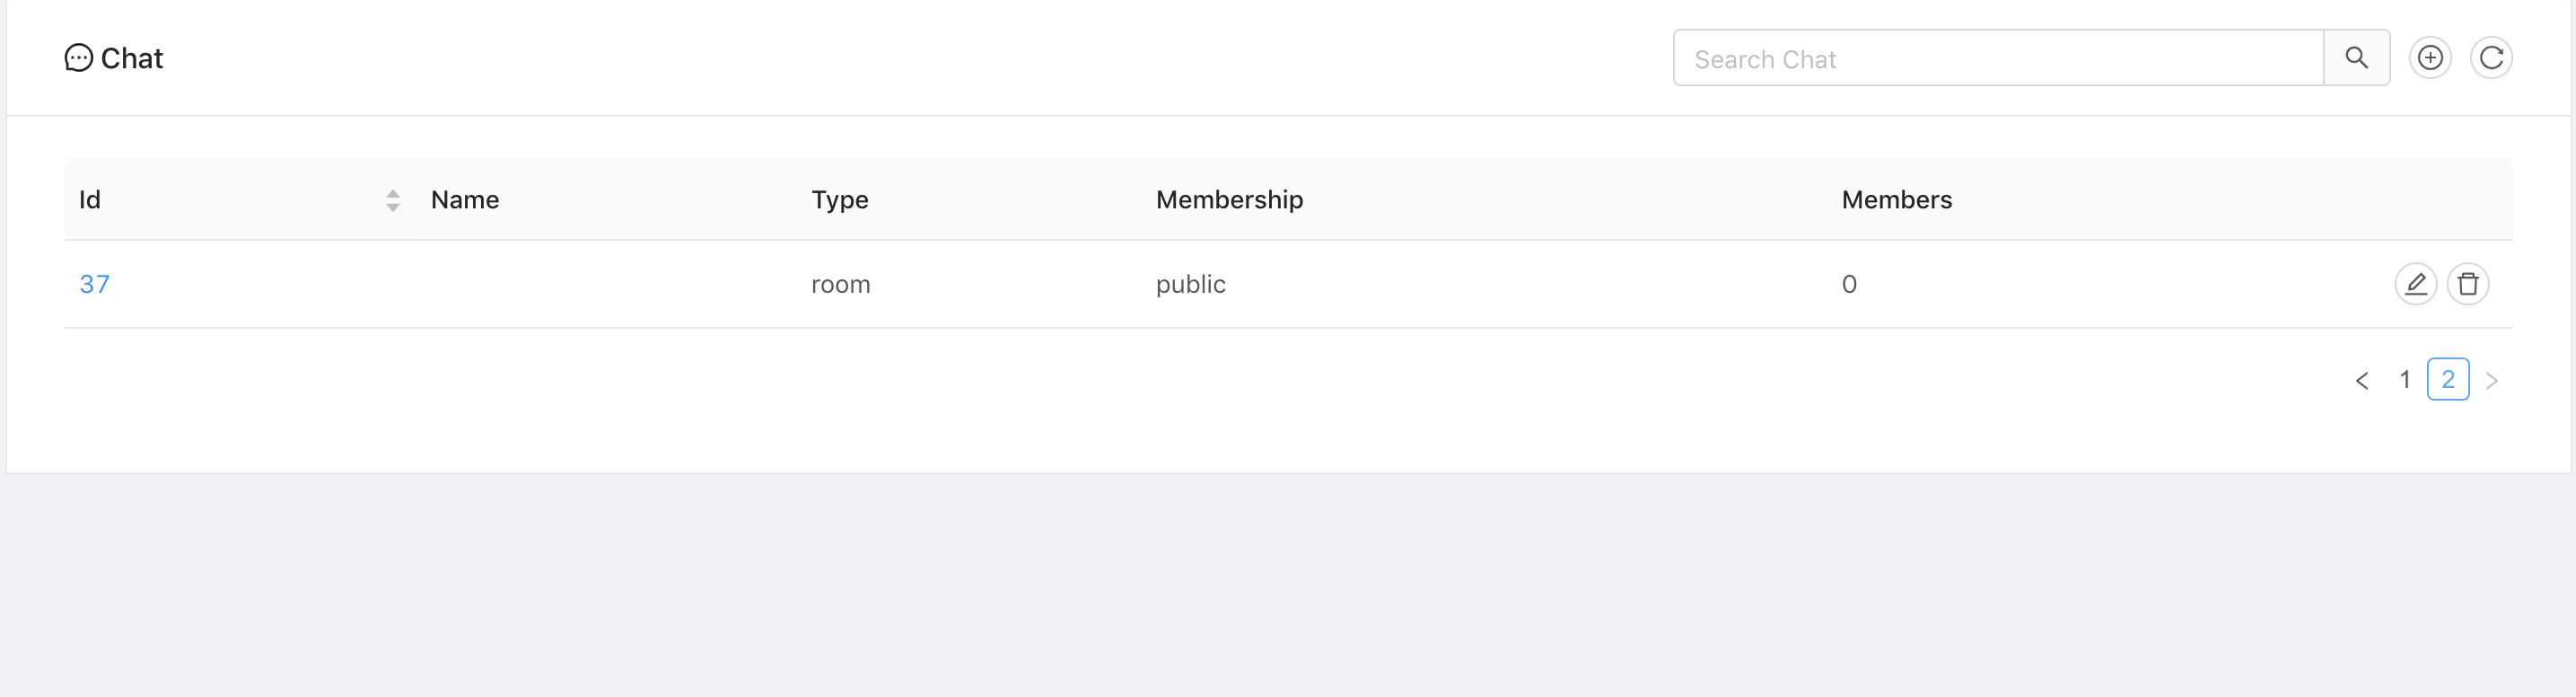This screenshot has width=2576, height=697.
Task: Click the search magnifier icon
Action: (2356, 57)
